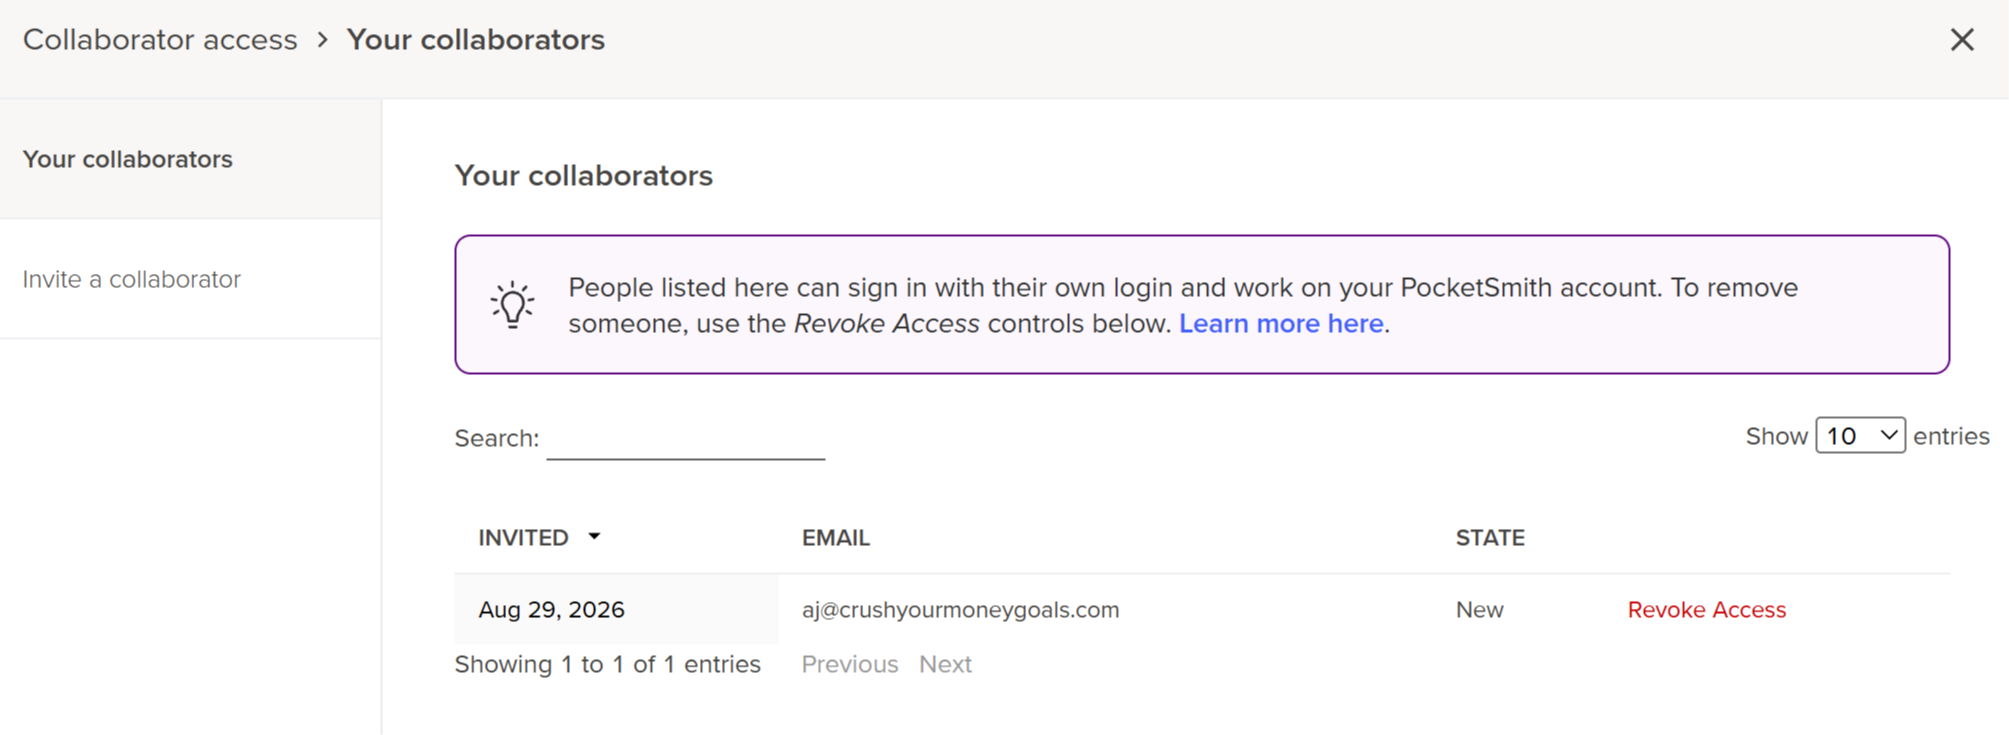Revoke Access for aj@crushyourmoneygoals.com
This screenshot has width=2009, height=735.
click(1706, 610)
